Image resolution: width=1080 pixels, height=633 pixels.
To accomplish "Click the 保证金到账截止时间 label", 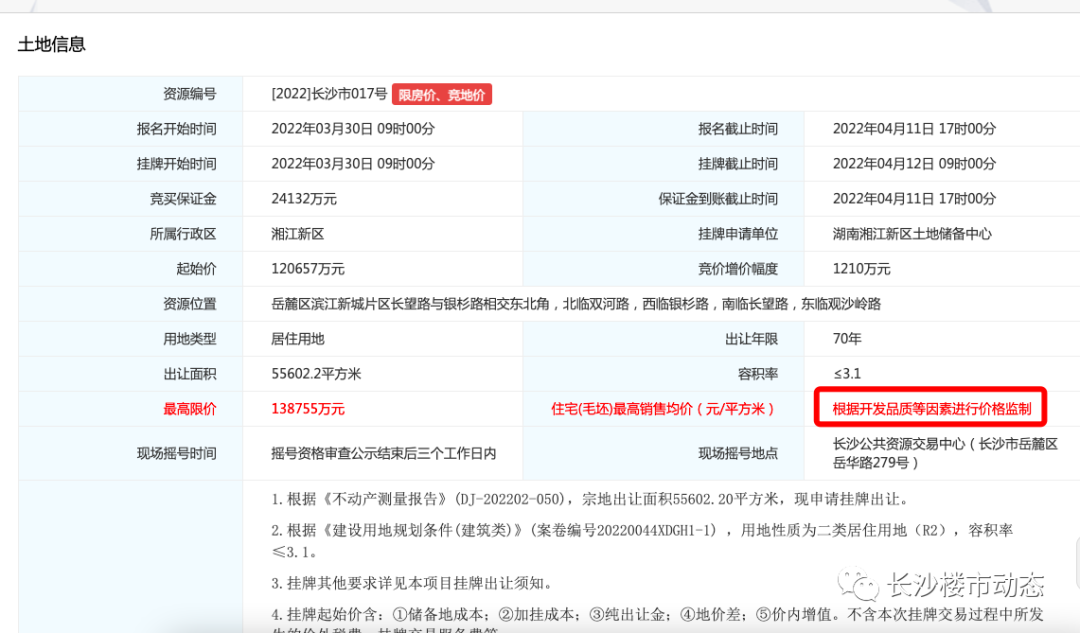I will (x=718, y=199).
